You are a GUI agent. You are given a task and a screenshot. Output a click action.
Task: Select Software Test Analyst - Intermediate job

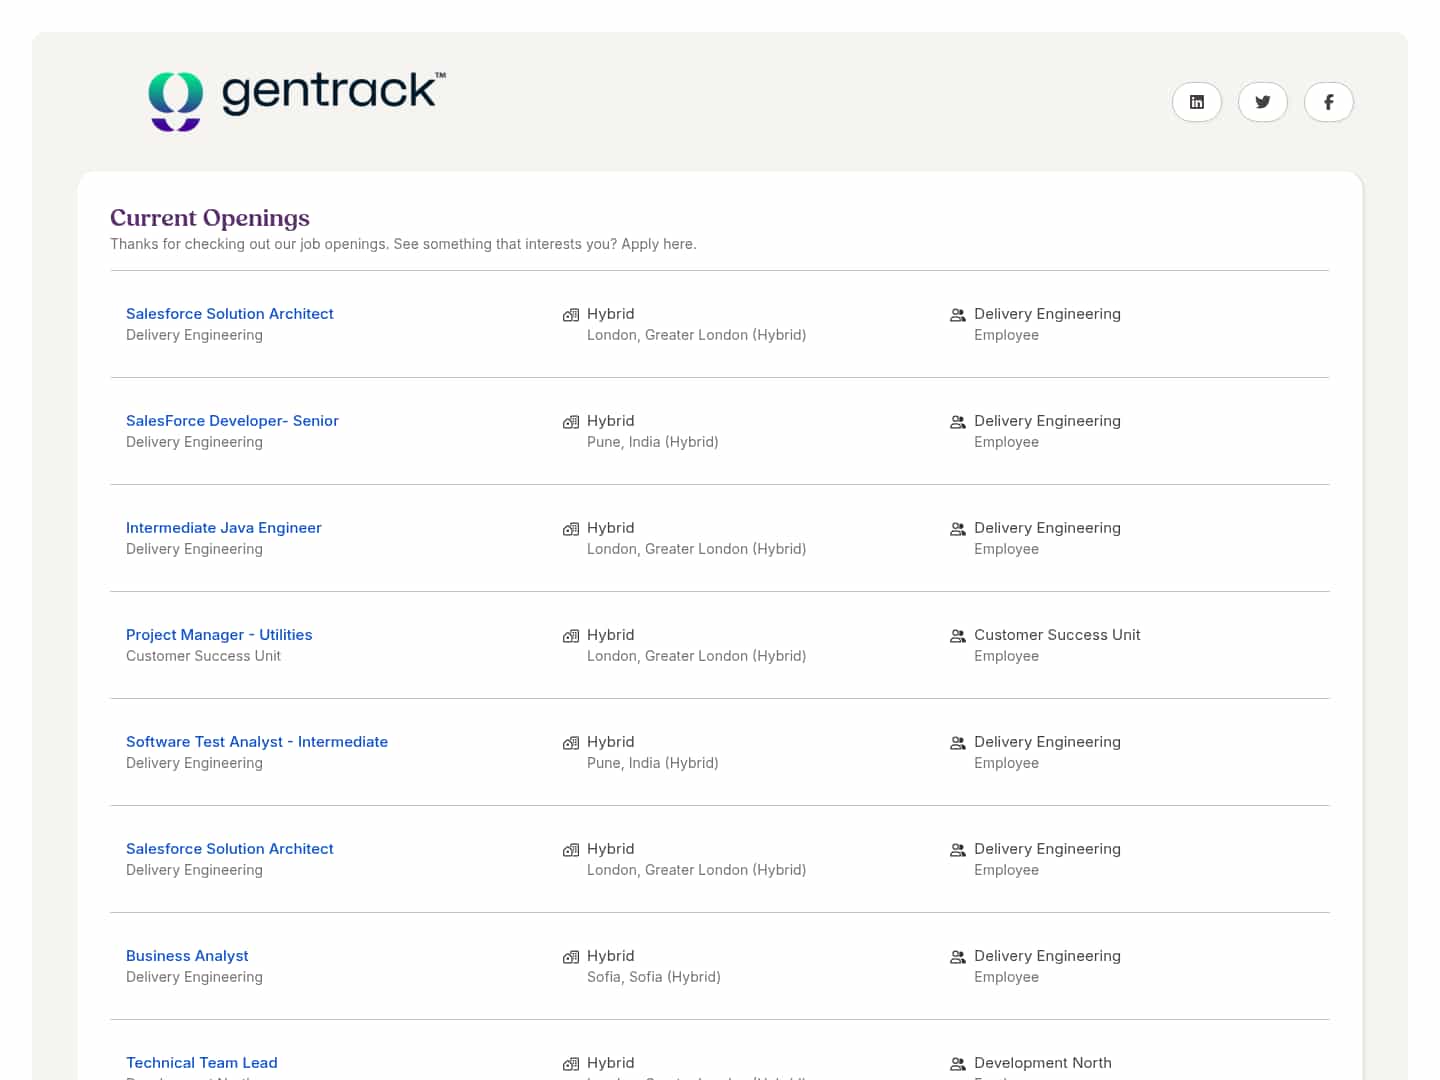coord(257,742)
